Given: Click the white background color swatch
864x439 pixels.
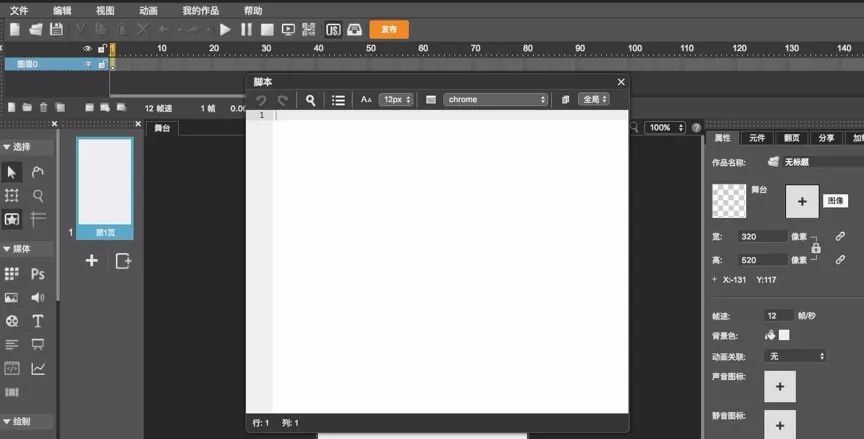Looking at the screenshot, I should click(x=784, y=335).
